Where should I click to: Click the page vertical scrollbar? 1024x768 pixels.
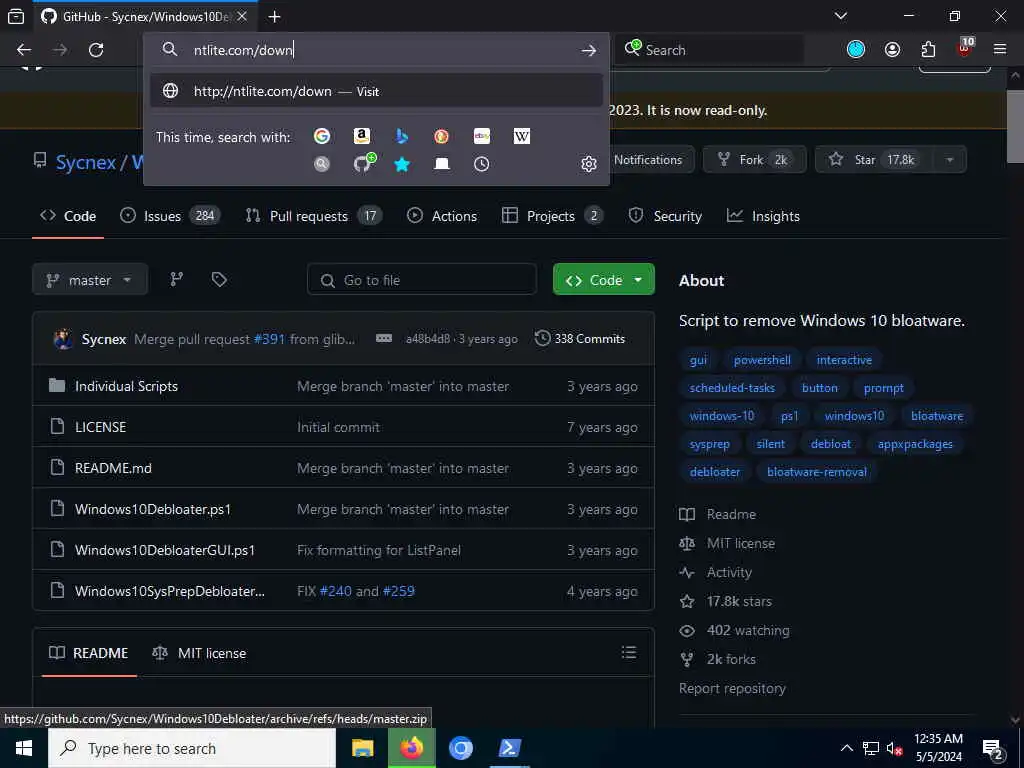1015,127
